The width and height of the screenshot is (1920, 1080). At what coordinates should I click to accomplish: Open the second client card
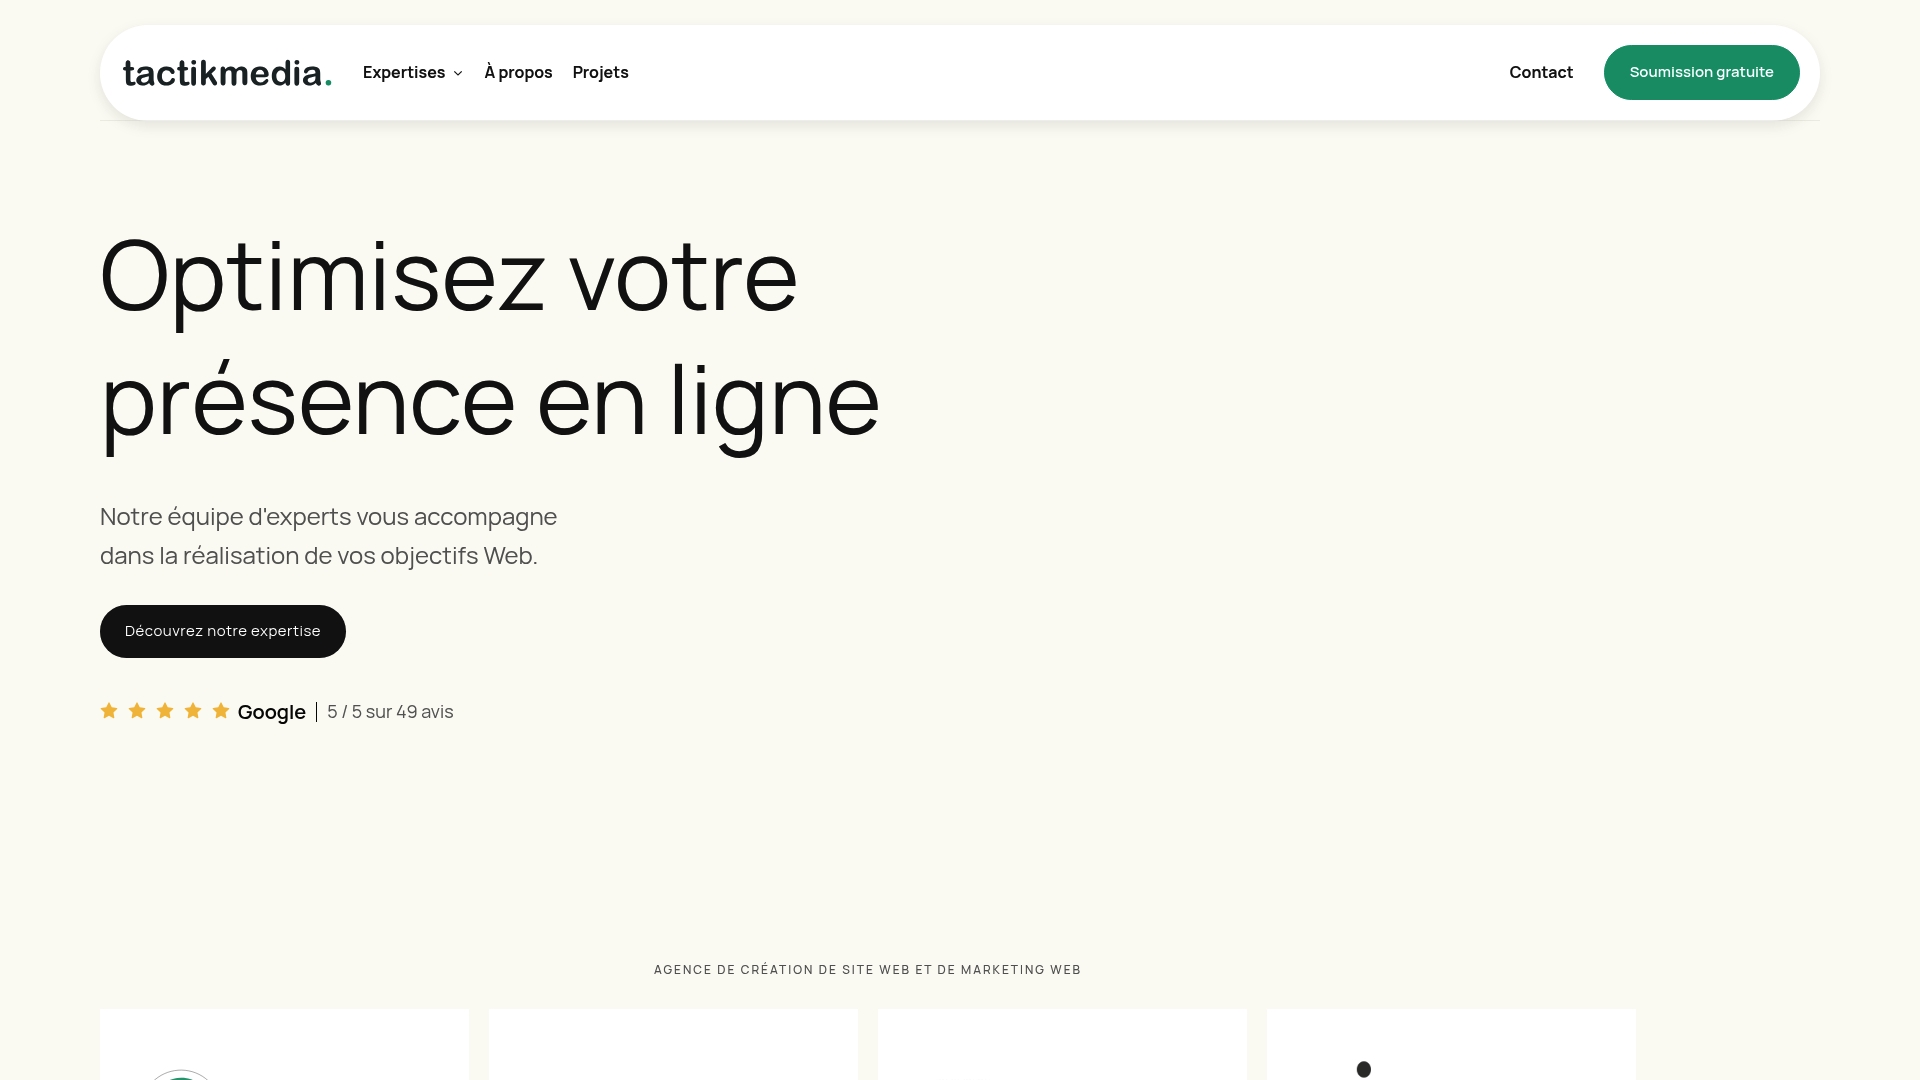click(x=673, y=1045)
